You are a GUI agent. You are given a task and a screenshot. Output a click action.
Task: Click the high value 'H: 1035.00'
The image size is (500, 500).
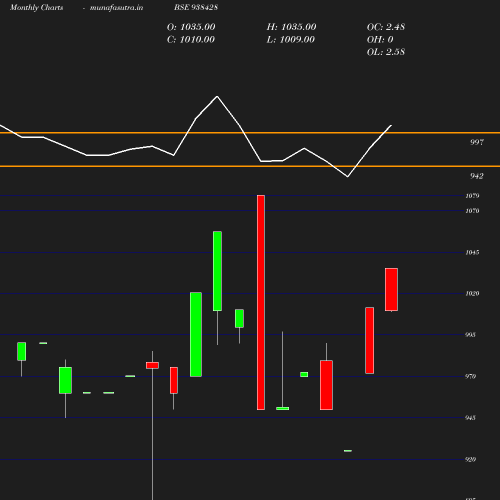pyautogui.click(x=291, y=27)
